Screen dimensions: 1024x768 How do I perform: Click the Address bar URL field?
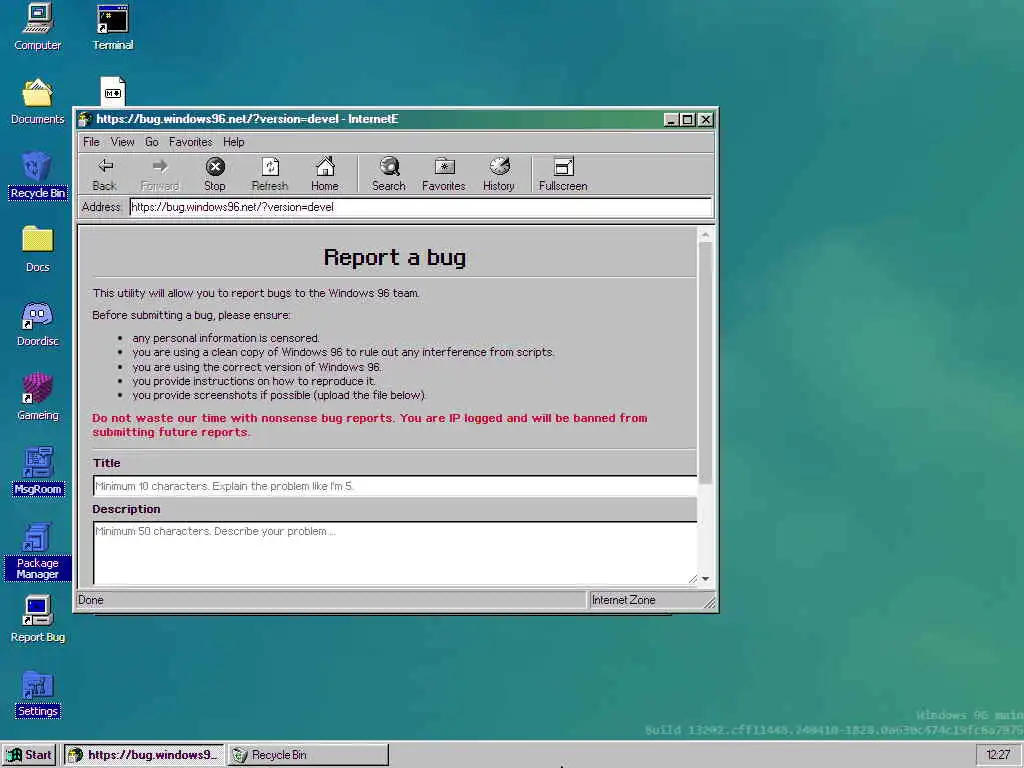coord(421,207)
